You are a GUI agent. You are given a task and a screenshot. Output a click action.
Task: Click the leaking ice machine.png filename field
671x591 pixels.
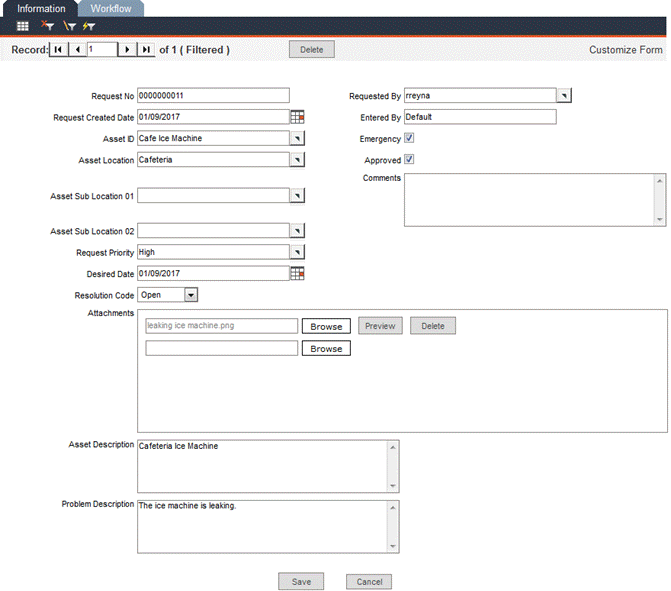click(221, 326)
